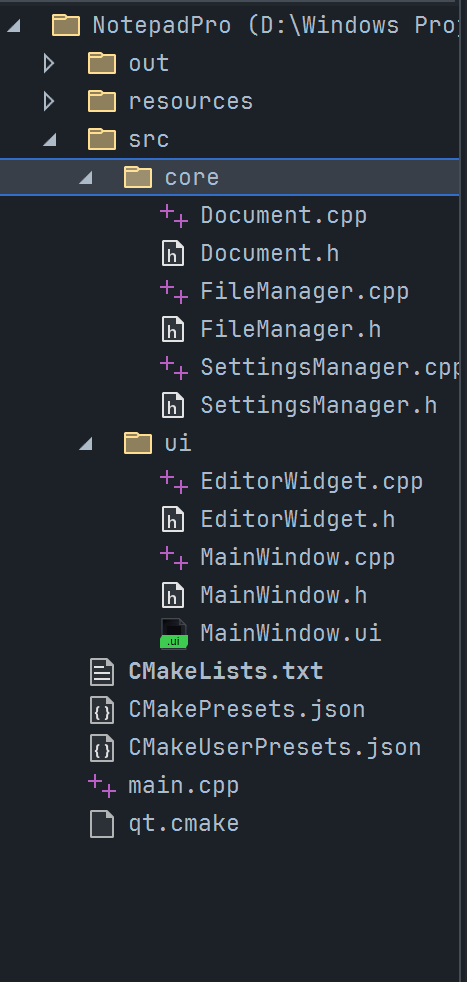Click the text file icon for CMakeLists.txt

point(102,671)
